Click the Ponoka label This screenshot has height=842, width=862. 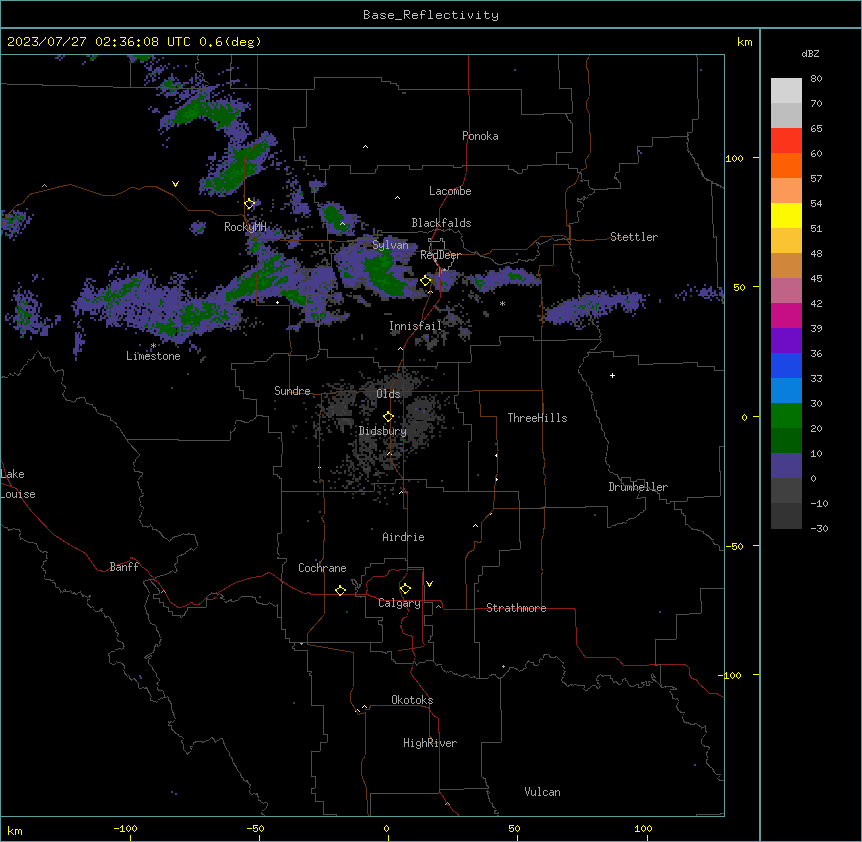click(x=480, y=136)
